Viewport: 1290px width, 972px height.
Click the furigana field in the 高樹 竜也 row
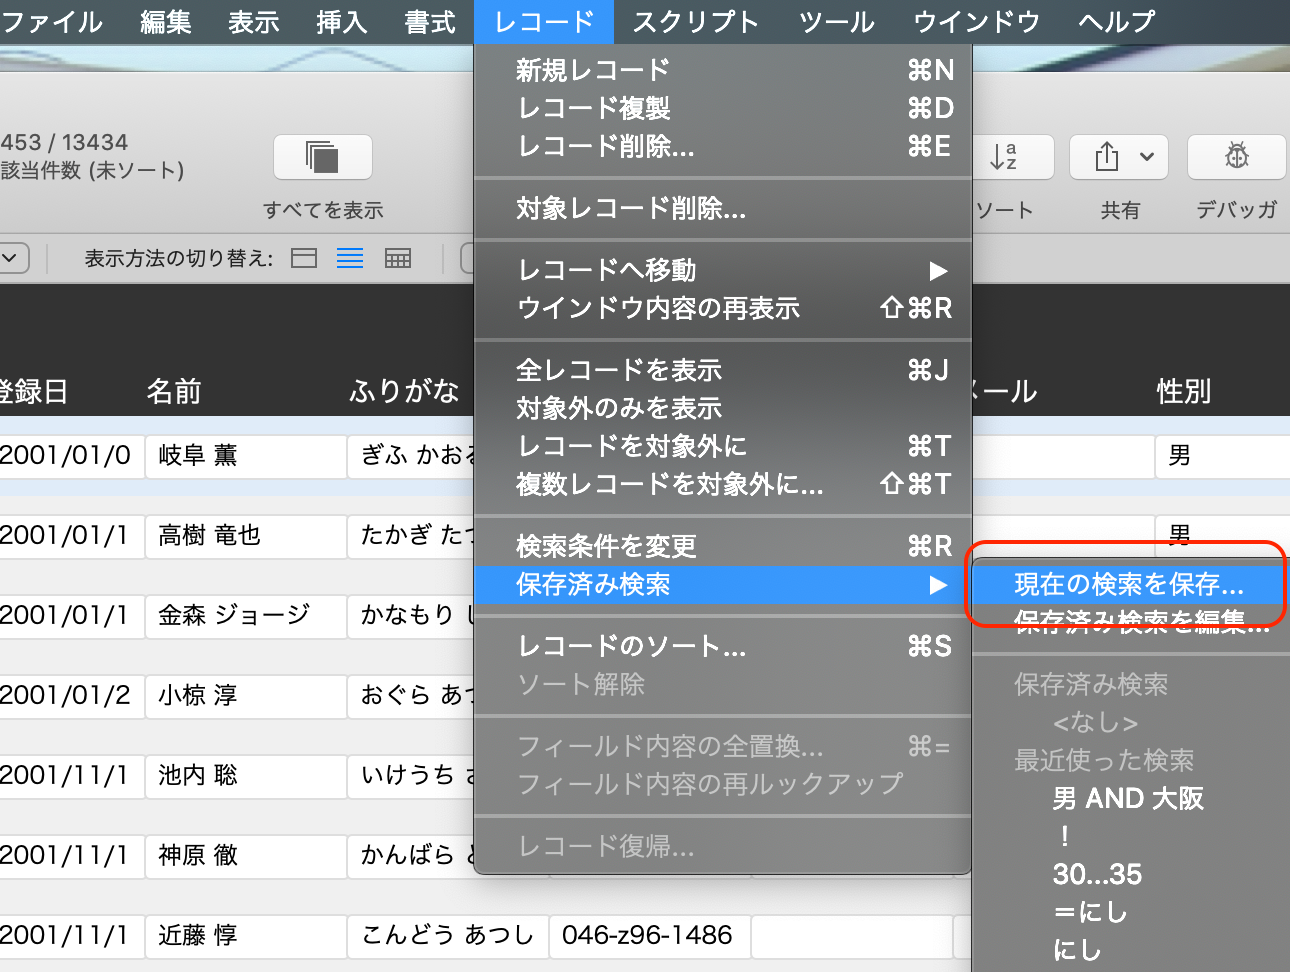(412, 536)
